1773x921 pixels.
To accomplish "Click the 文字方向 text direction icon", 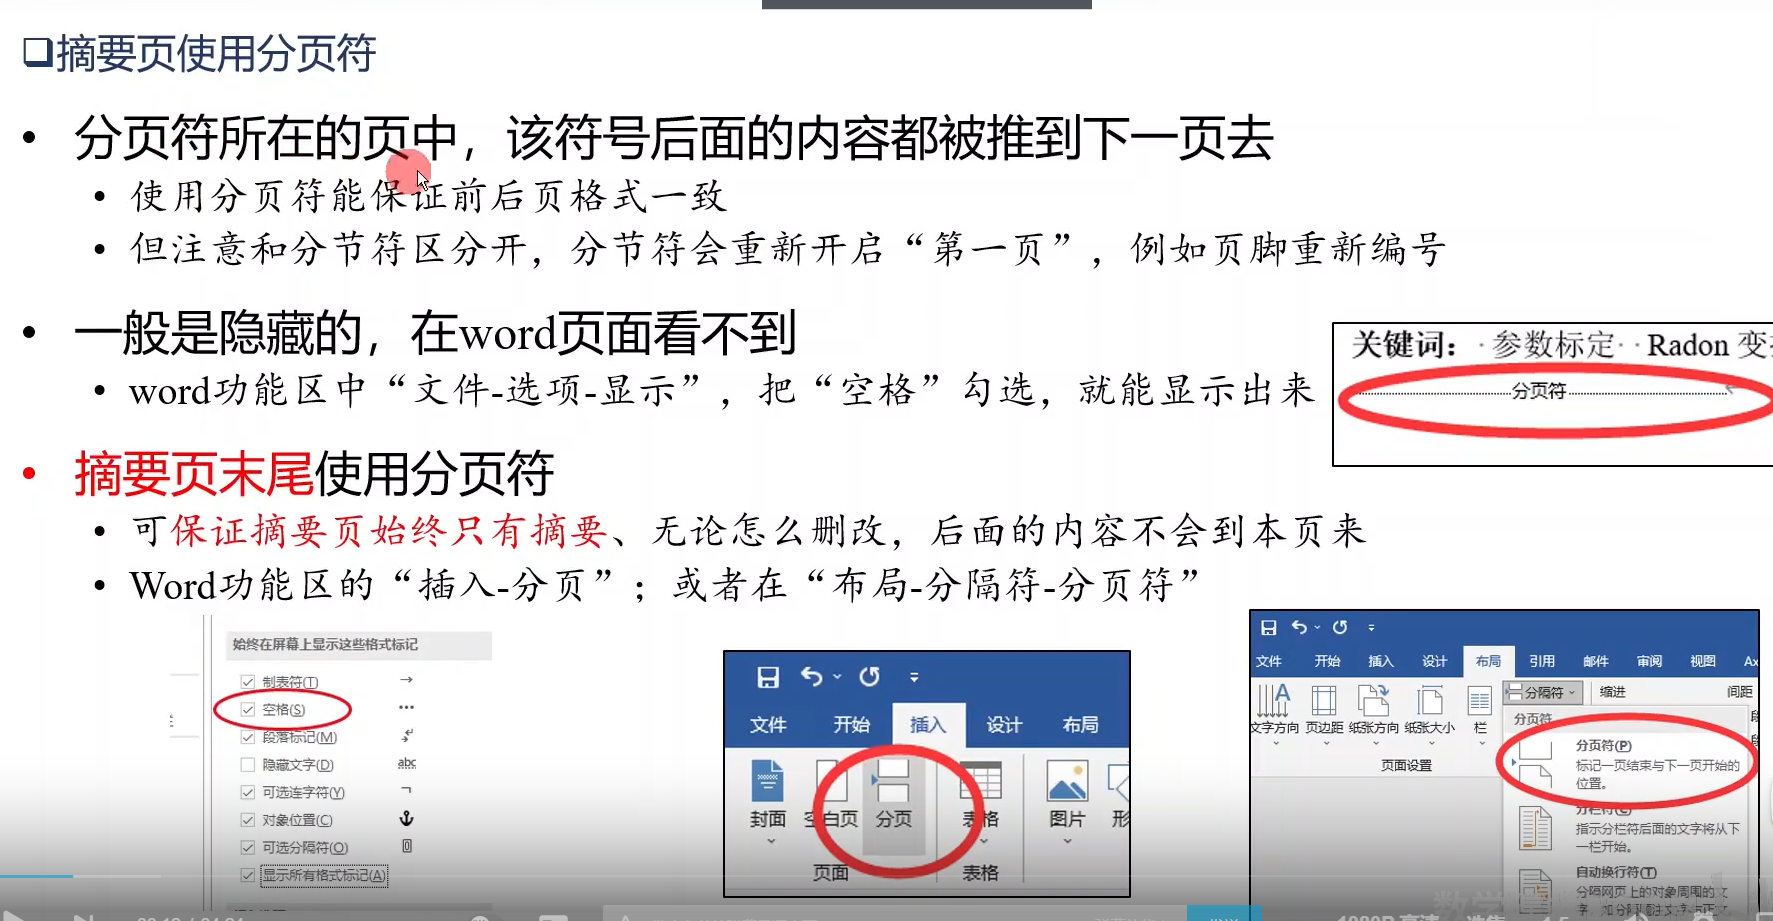I will point(1273,700).
